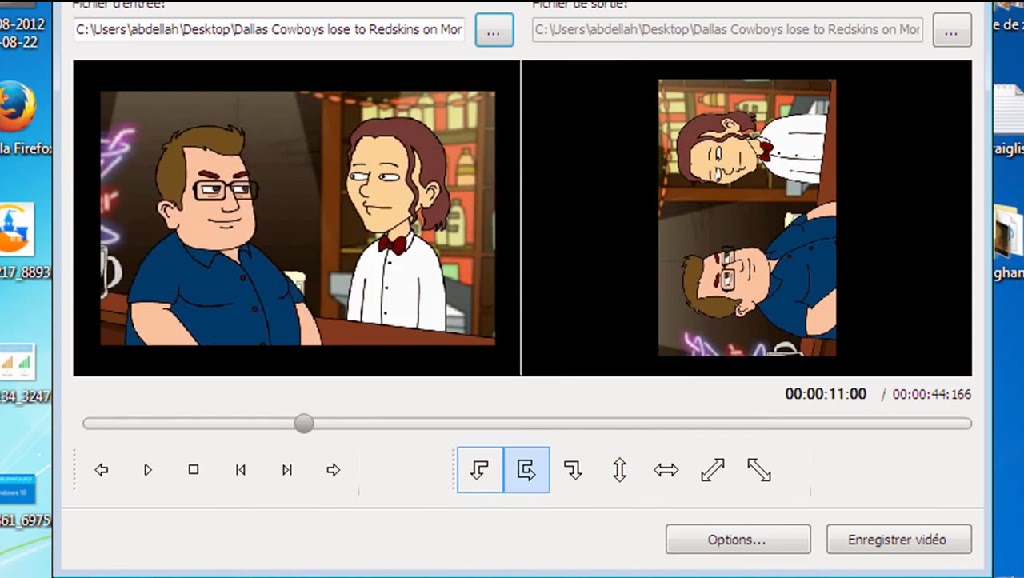
Task: Jump to the previous frame
Action: tap(241, 470)
